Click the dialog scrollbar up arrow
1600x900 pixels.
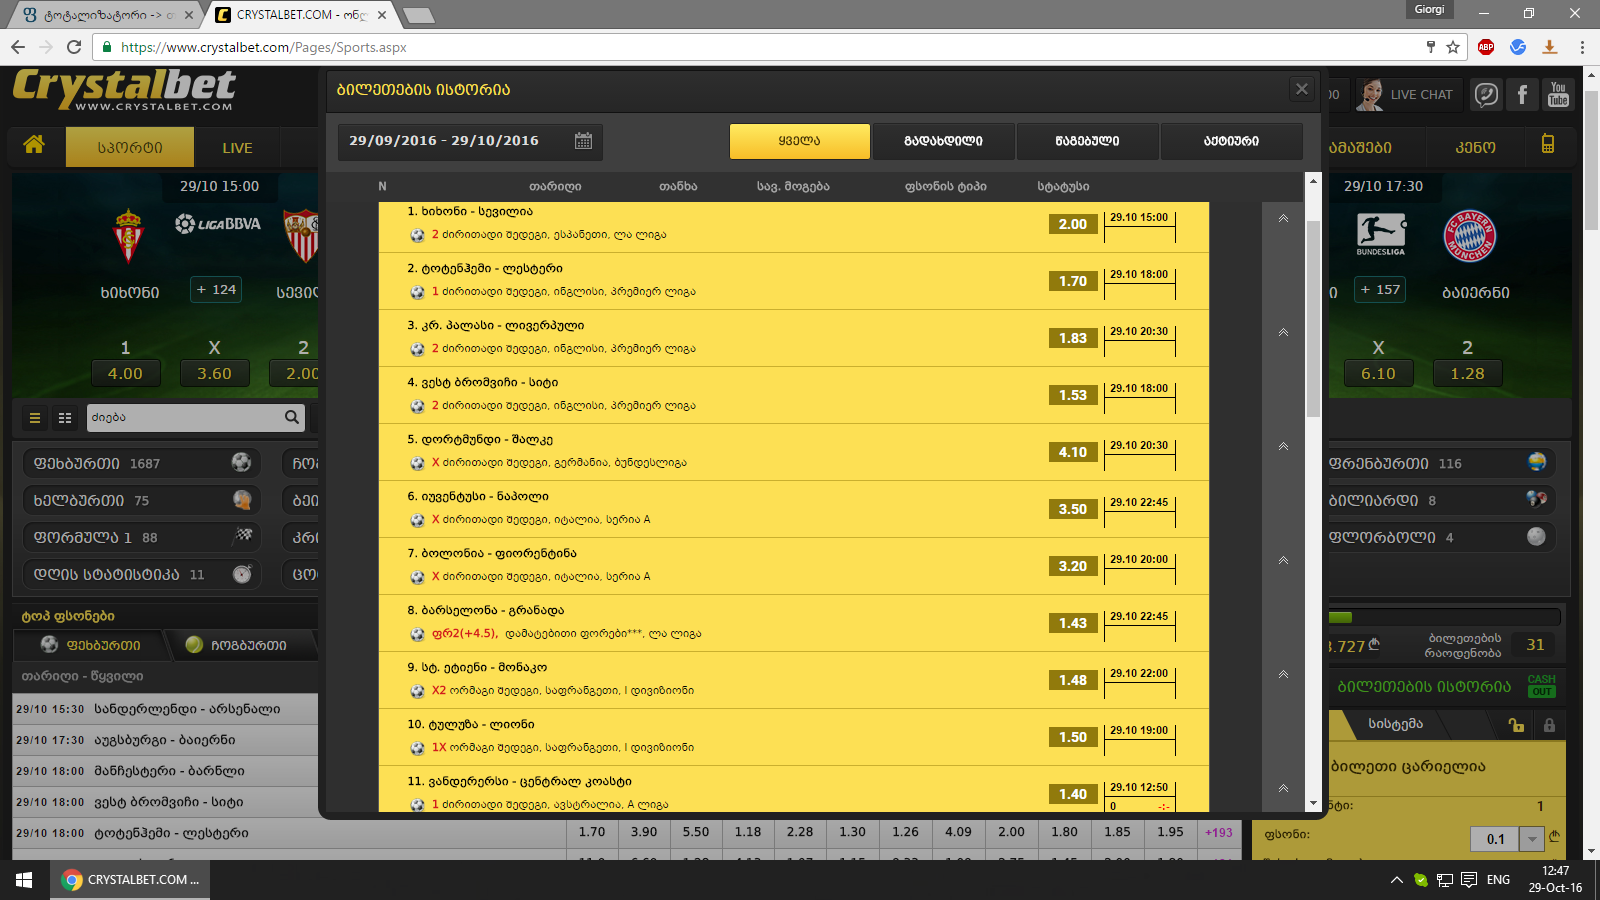tap(1313, 180)
